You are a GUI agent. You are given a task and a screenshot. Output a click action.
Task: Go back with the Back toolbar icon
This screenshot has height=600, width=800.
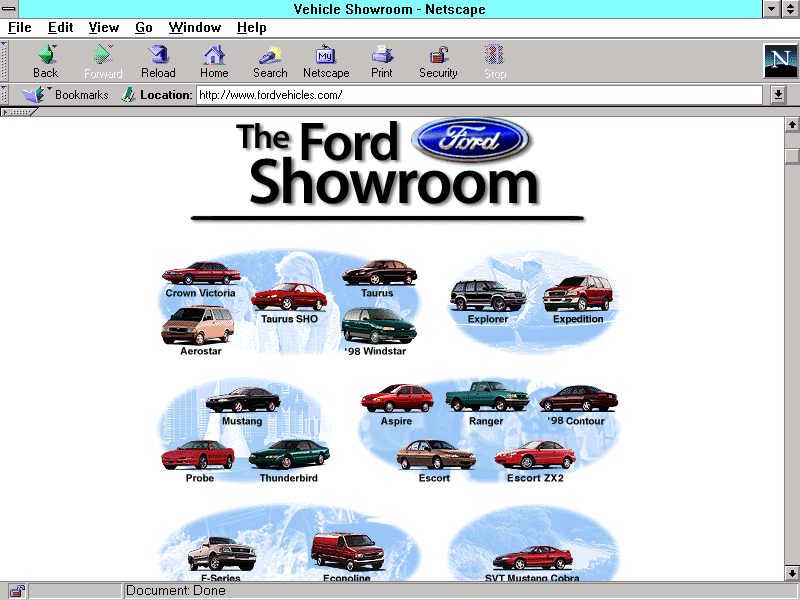click(x=45, y=55)
